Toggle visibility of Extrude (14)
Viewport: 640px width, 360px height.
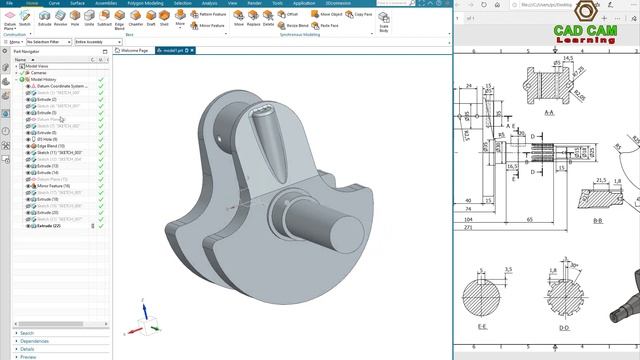click(x=28, y=173)
